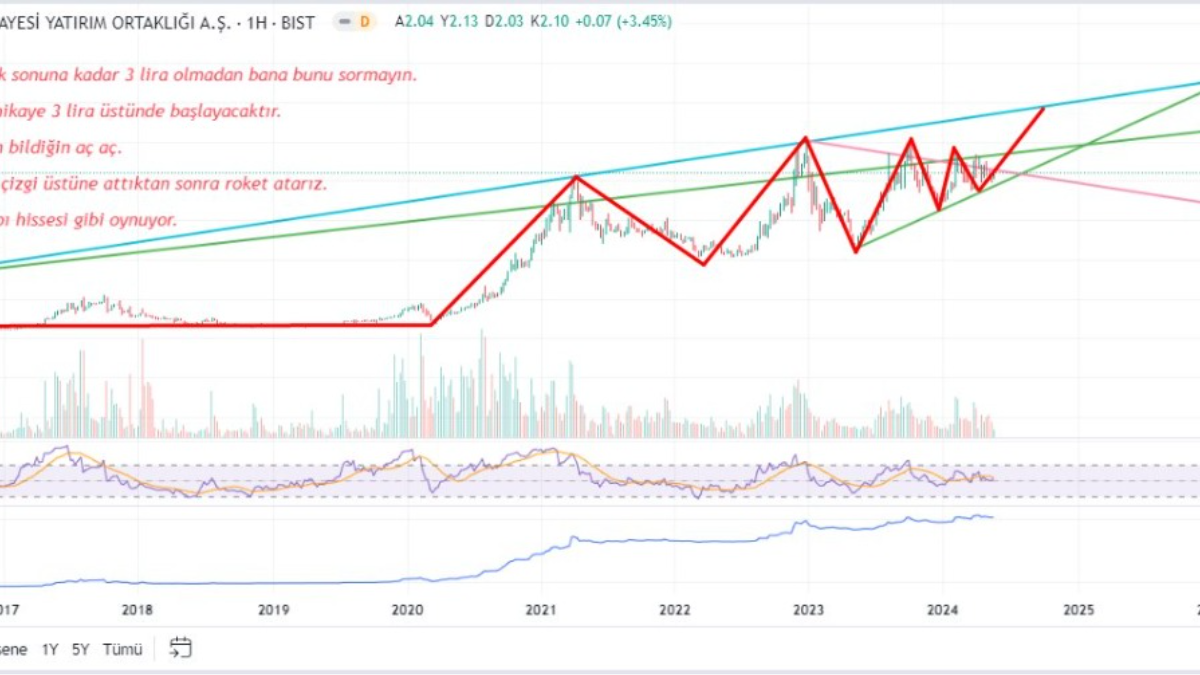Click the 2025 label on time axis

[x=1078, y=609]
